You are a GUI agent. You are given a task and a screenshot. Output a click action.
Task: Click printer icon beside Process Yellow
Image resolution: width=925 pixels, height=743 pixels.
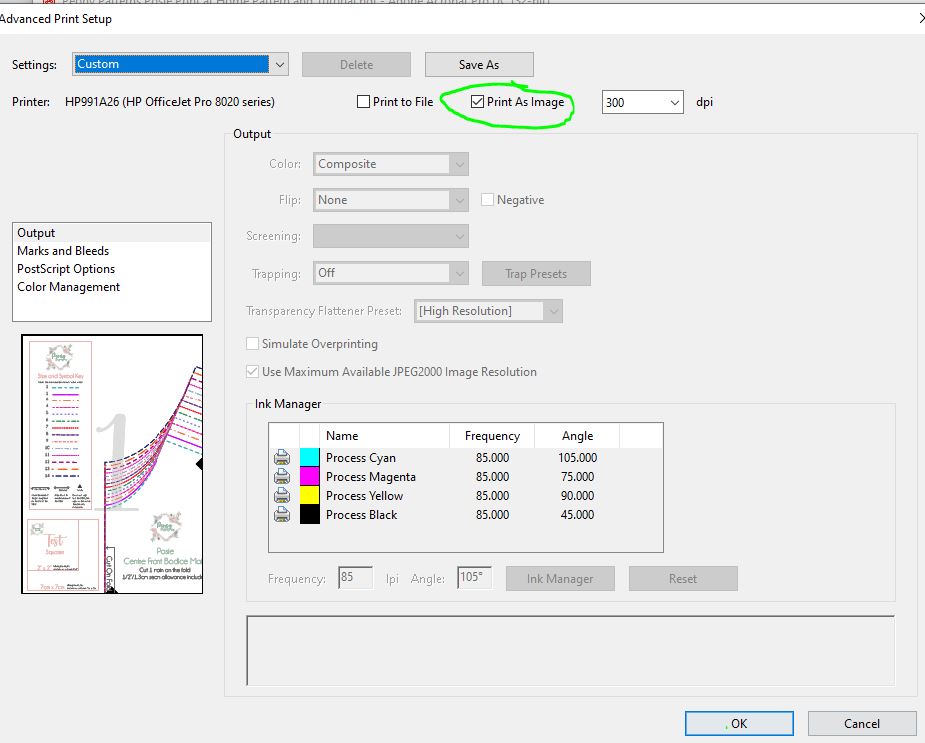[x=282, y=496]
